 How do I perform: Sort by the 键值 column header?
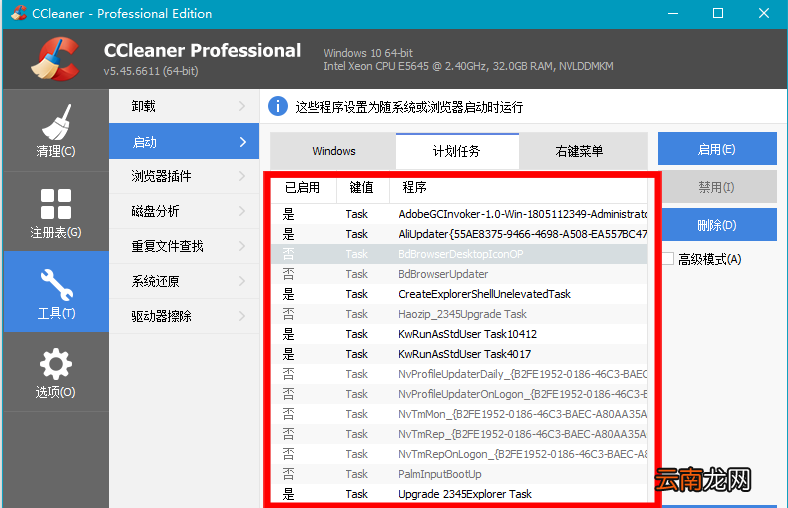362,188
